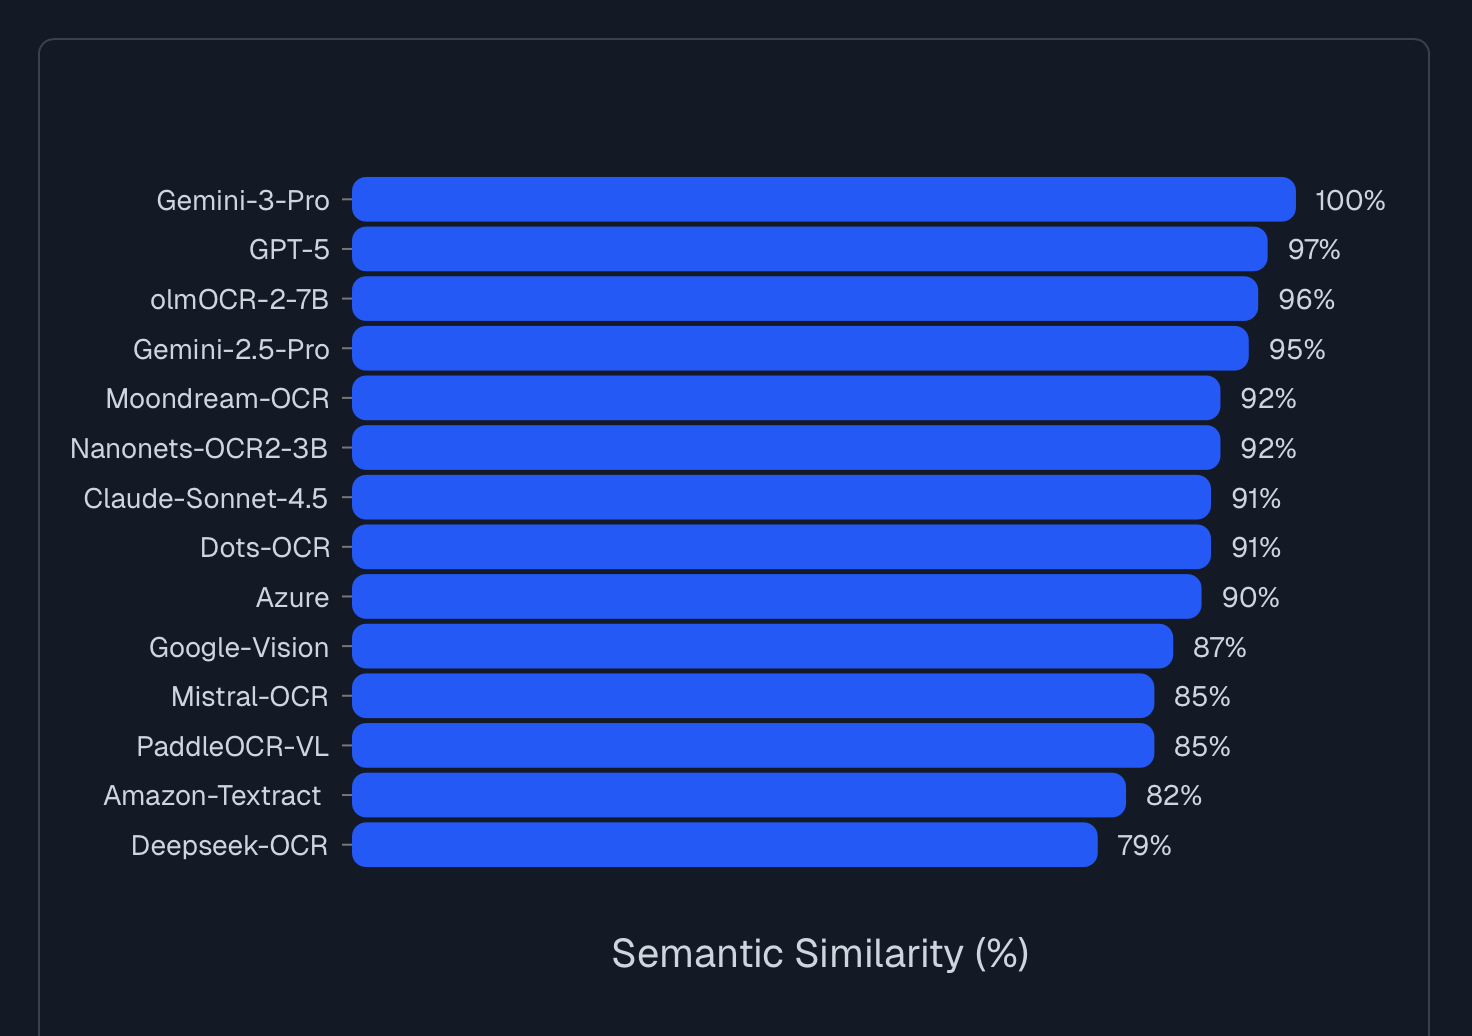Click the Deepseek-OCR axis label text

[229, 846]
